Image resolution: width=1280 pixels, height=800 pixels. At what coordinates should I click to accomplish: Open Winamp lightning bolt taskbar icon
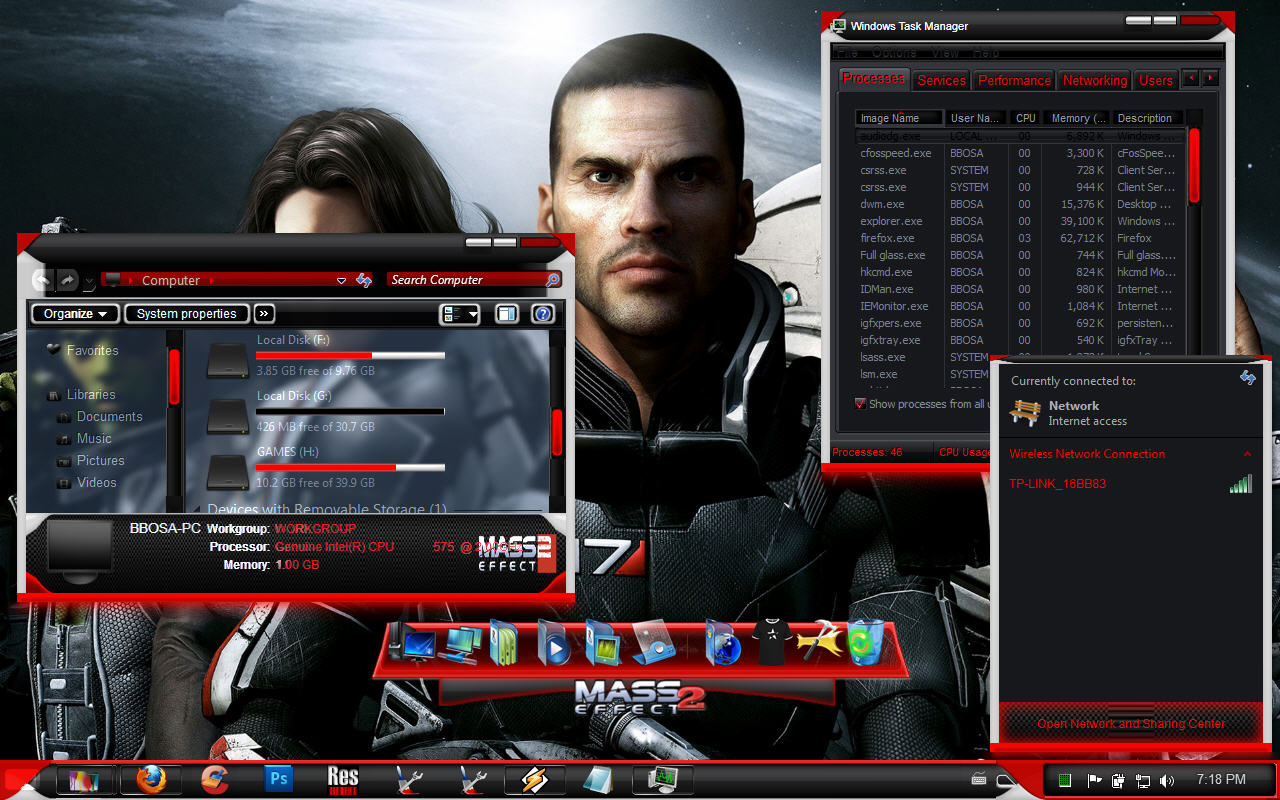[x=535, y=779]
